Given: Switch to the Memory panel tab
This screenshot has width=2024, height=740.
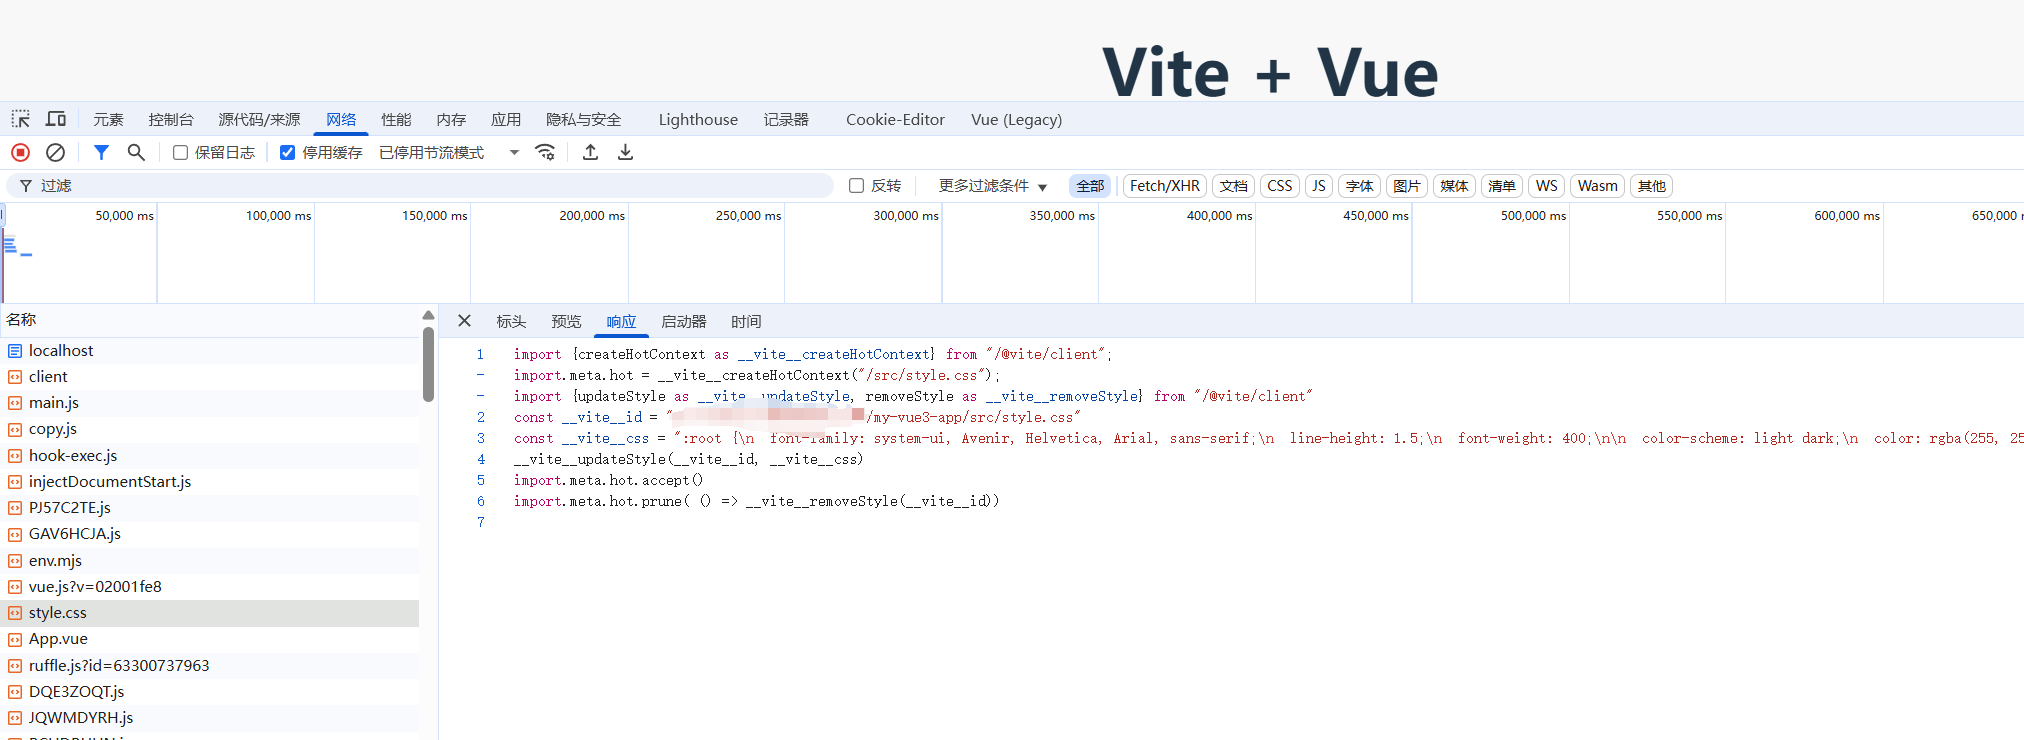Looking at the screenshot, I should tap(451, 120).
